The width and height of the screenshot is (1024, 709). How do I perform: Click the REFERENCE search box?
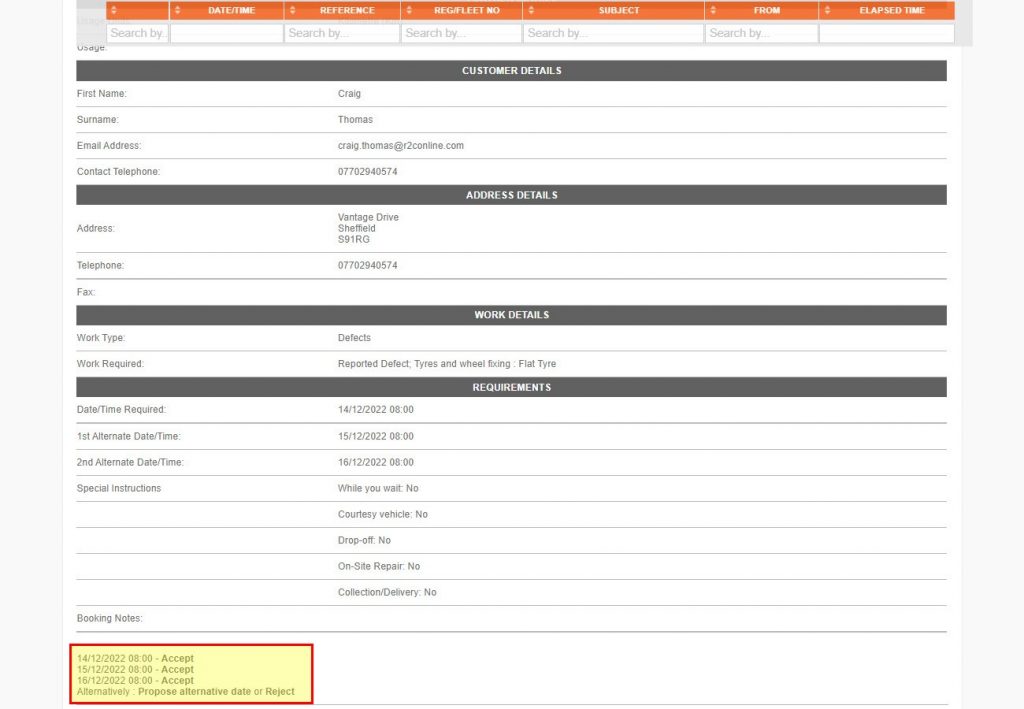[x=342, y=33]
